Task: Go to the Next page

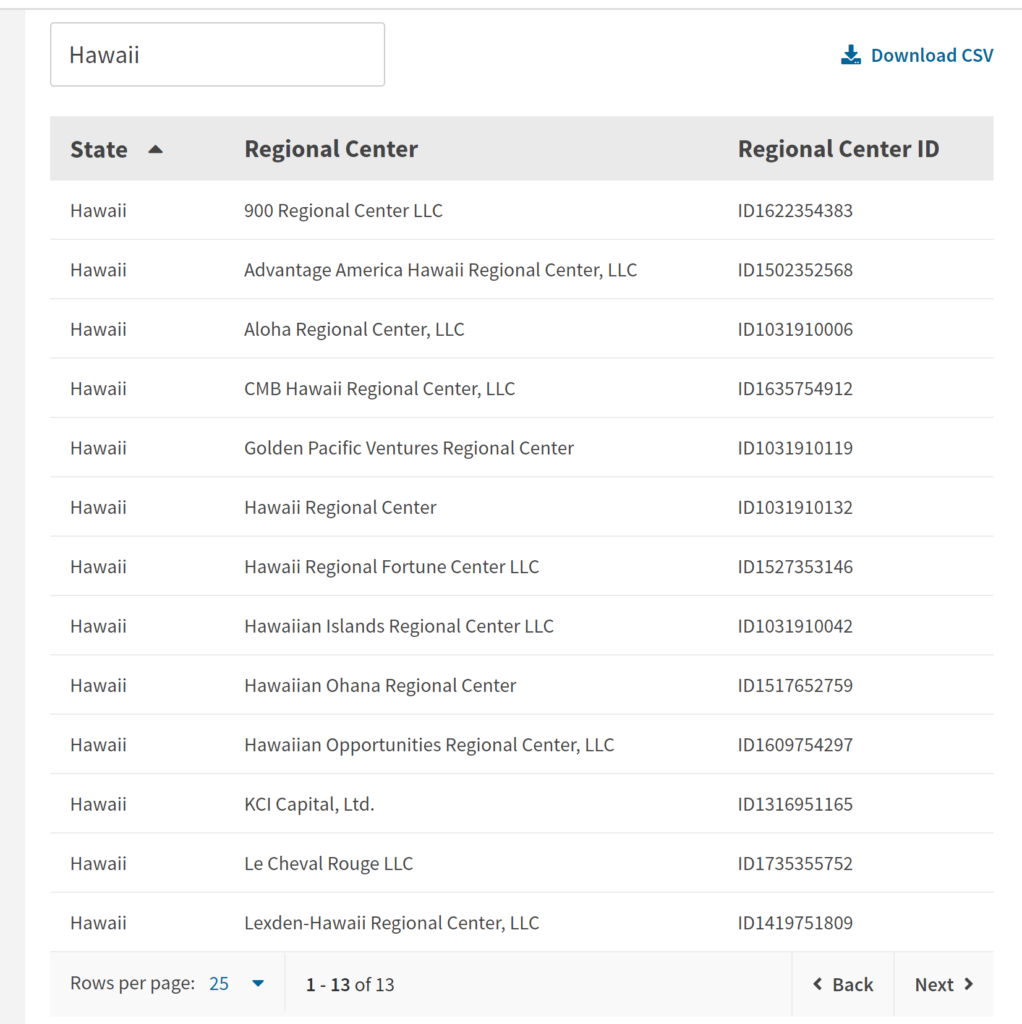Action: pos(944,984)
